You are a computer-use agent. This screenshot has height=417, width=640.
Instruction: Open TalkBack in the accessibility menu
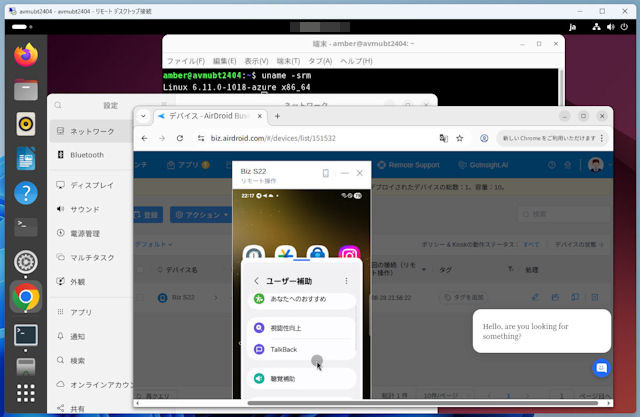click(x=285, y=349)
